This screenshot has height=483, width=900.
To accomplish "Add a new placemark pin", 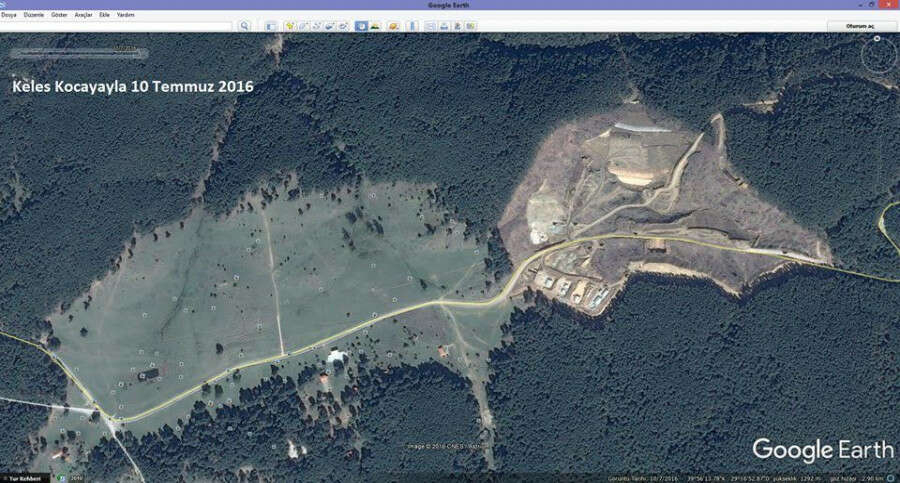I will (x=289, y=25).
